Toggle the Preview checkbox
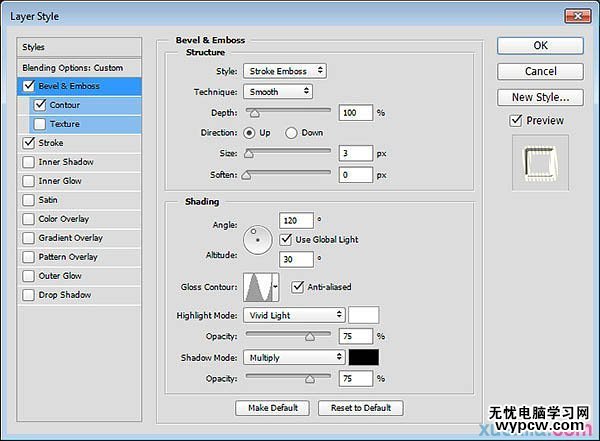The image size is (600, 441). coord(516,121)
